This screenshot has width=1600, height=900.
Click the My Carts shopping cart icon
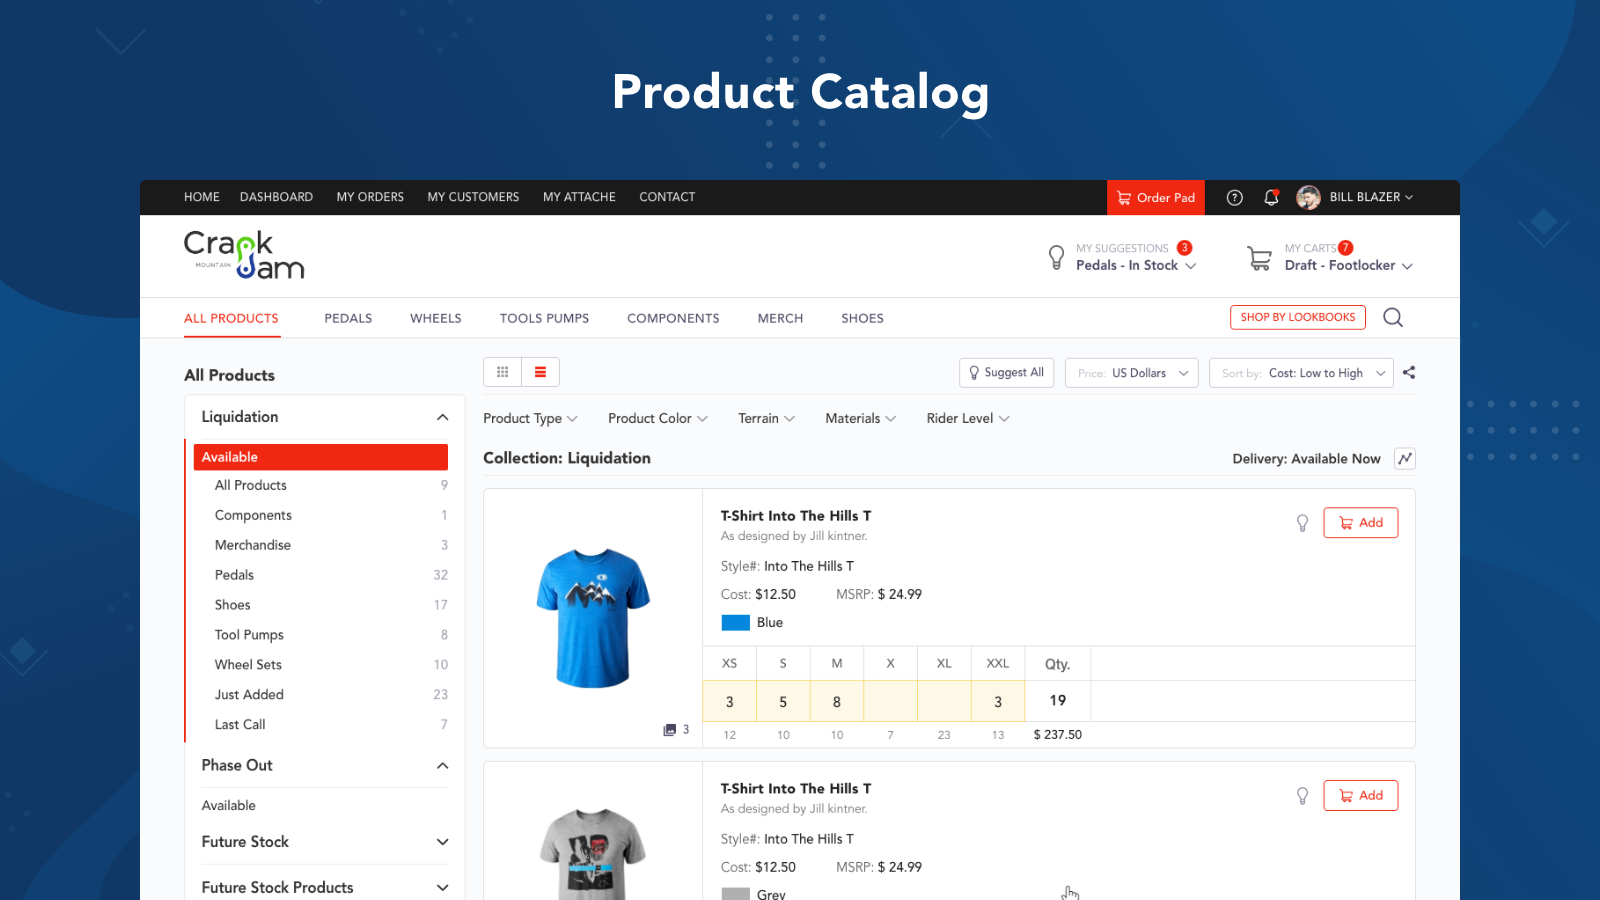click(x=1260, y=258)
